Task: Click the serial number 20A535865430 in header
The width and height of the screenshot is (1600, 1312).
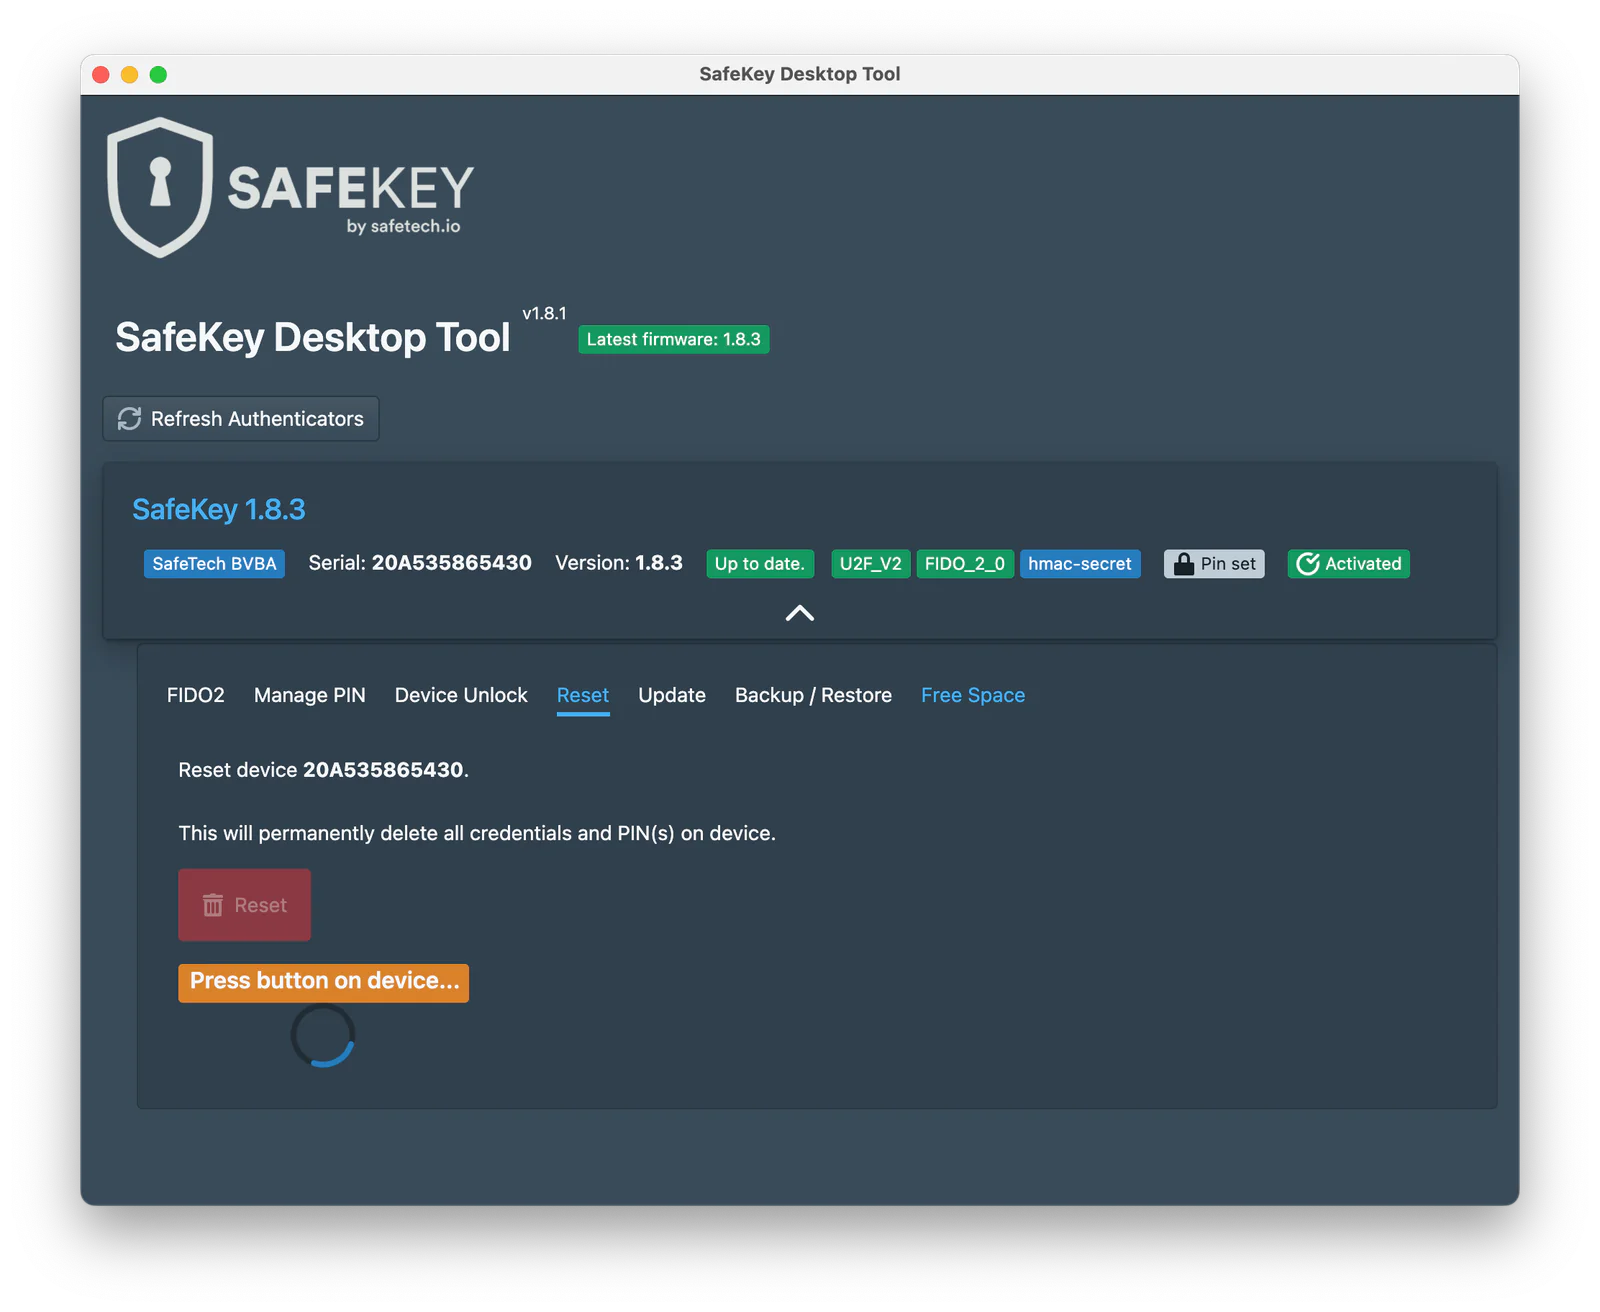Action: pos(452,563)
